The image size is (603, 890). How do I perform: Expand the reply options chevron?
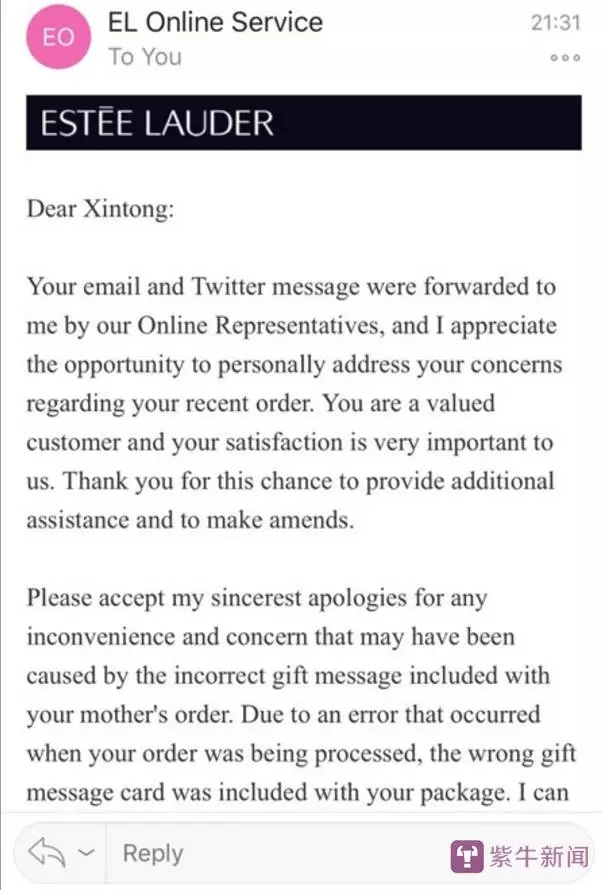click(86, 853)
